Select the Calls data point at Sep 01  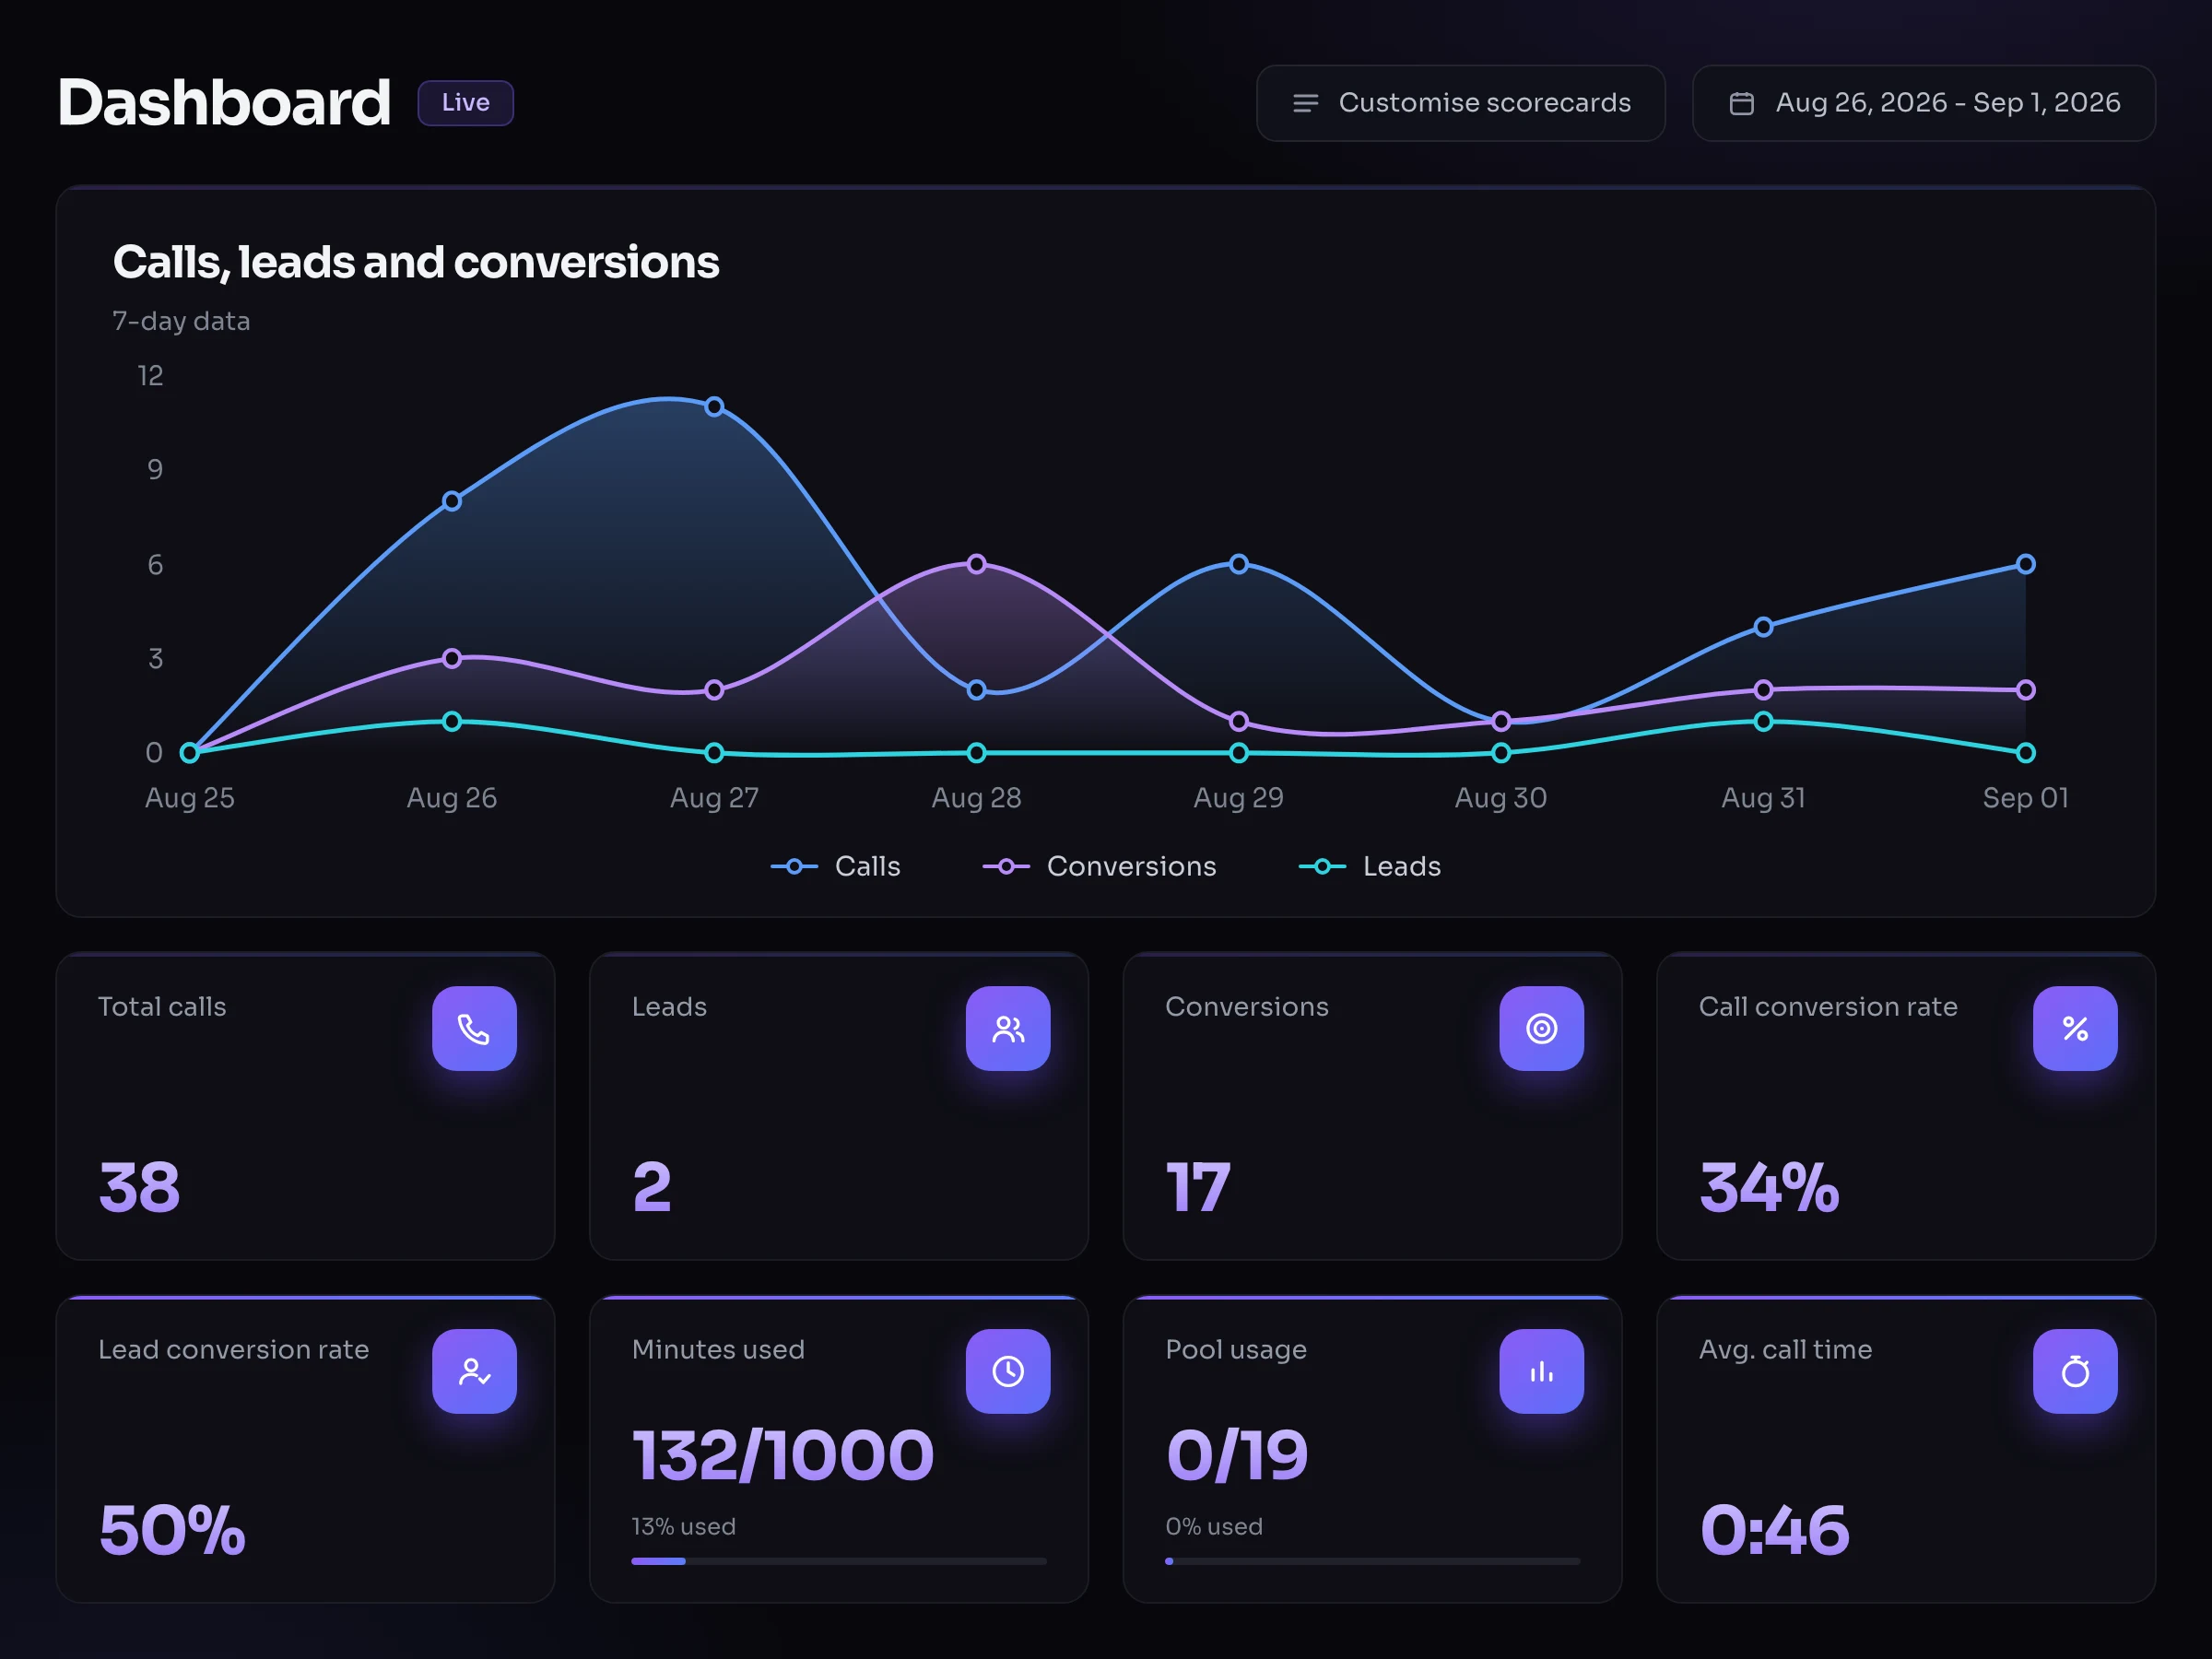pos(2026,564)
